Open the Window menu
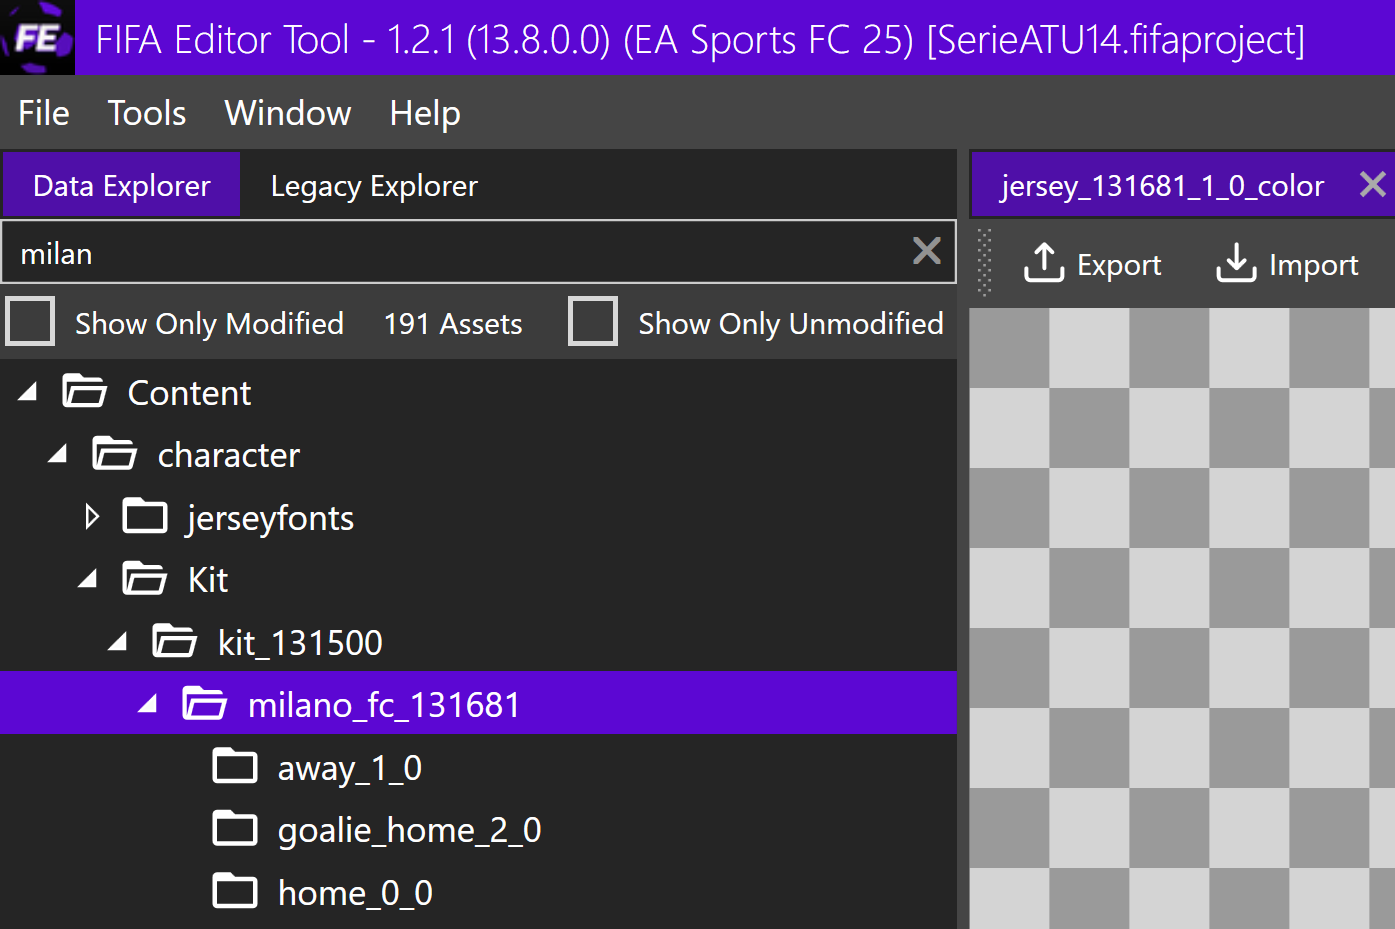 [288, 113]
